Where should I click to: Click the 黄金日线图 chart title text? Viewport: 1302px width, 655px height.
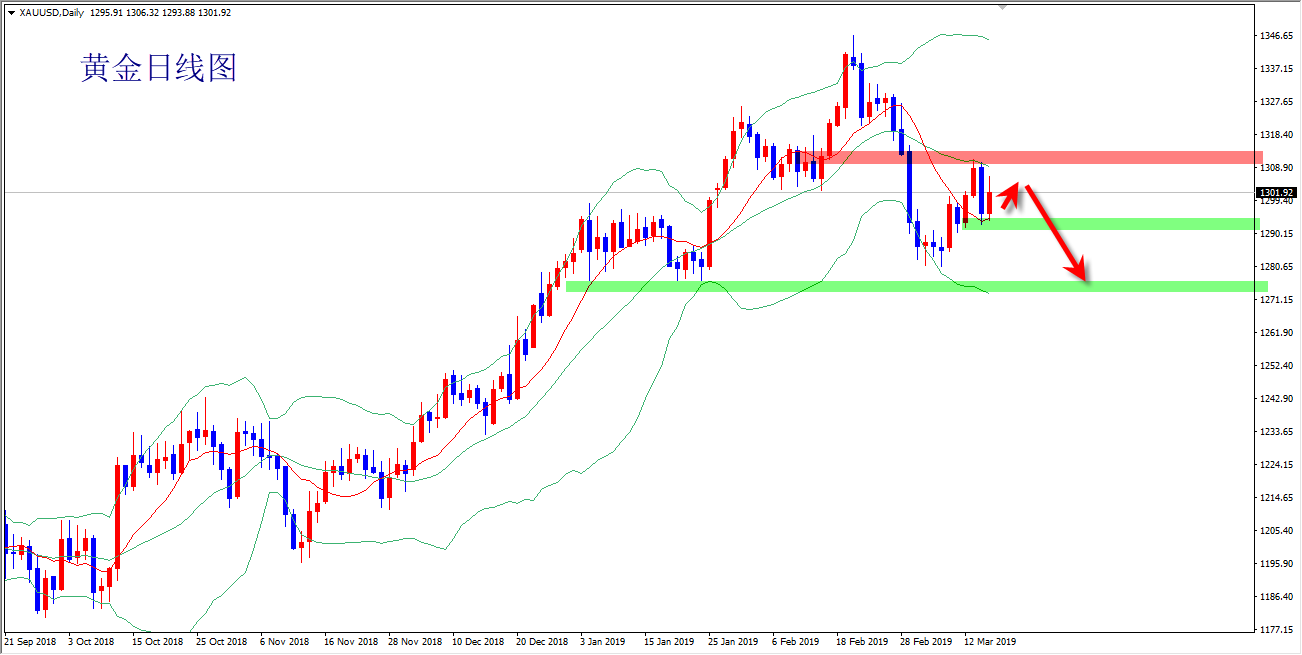(x=158, y=68)
